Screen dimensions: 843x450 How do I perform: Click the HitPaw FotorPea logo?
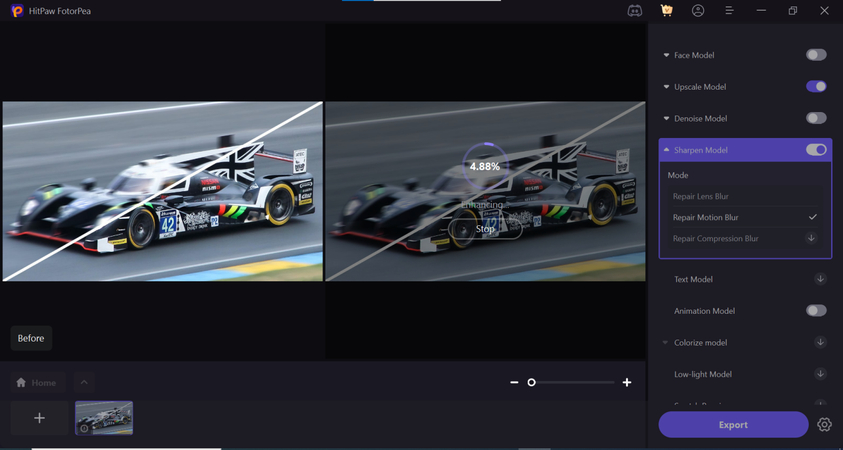pyautogui.click(x=17, y=11)
